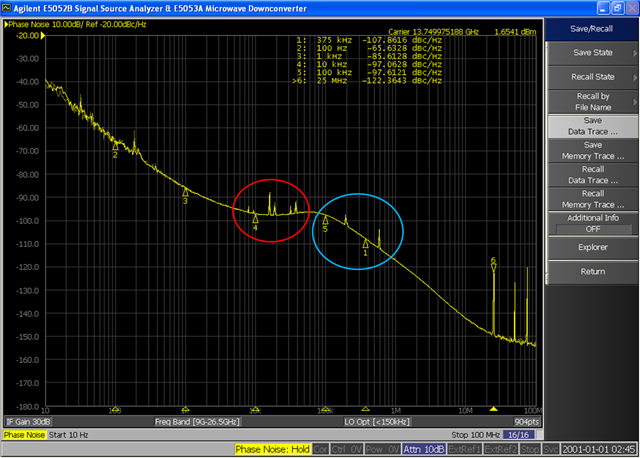The width and height of the screenshot is (640, 458).
Task: Click the Stop status indicator
Action: coord(530,449)
